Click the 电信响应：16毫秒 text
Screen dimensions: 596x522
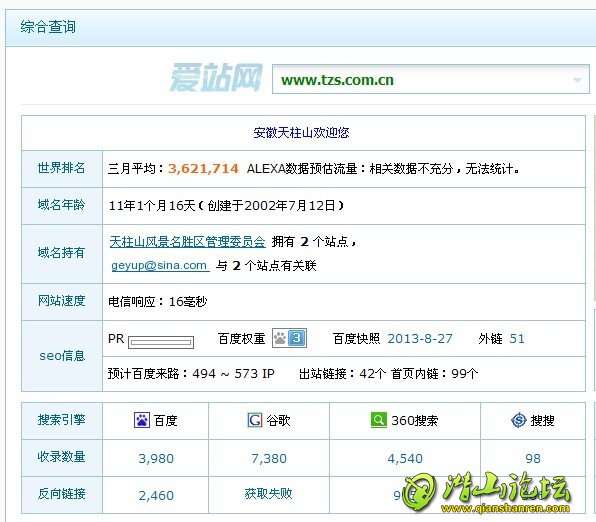click(158, 301)
